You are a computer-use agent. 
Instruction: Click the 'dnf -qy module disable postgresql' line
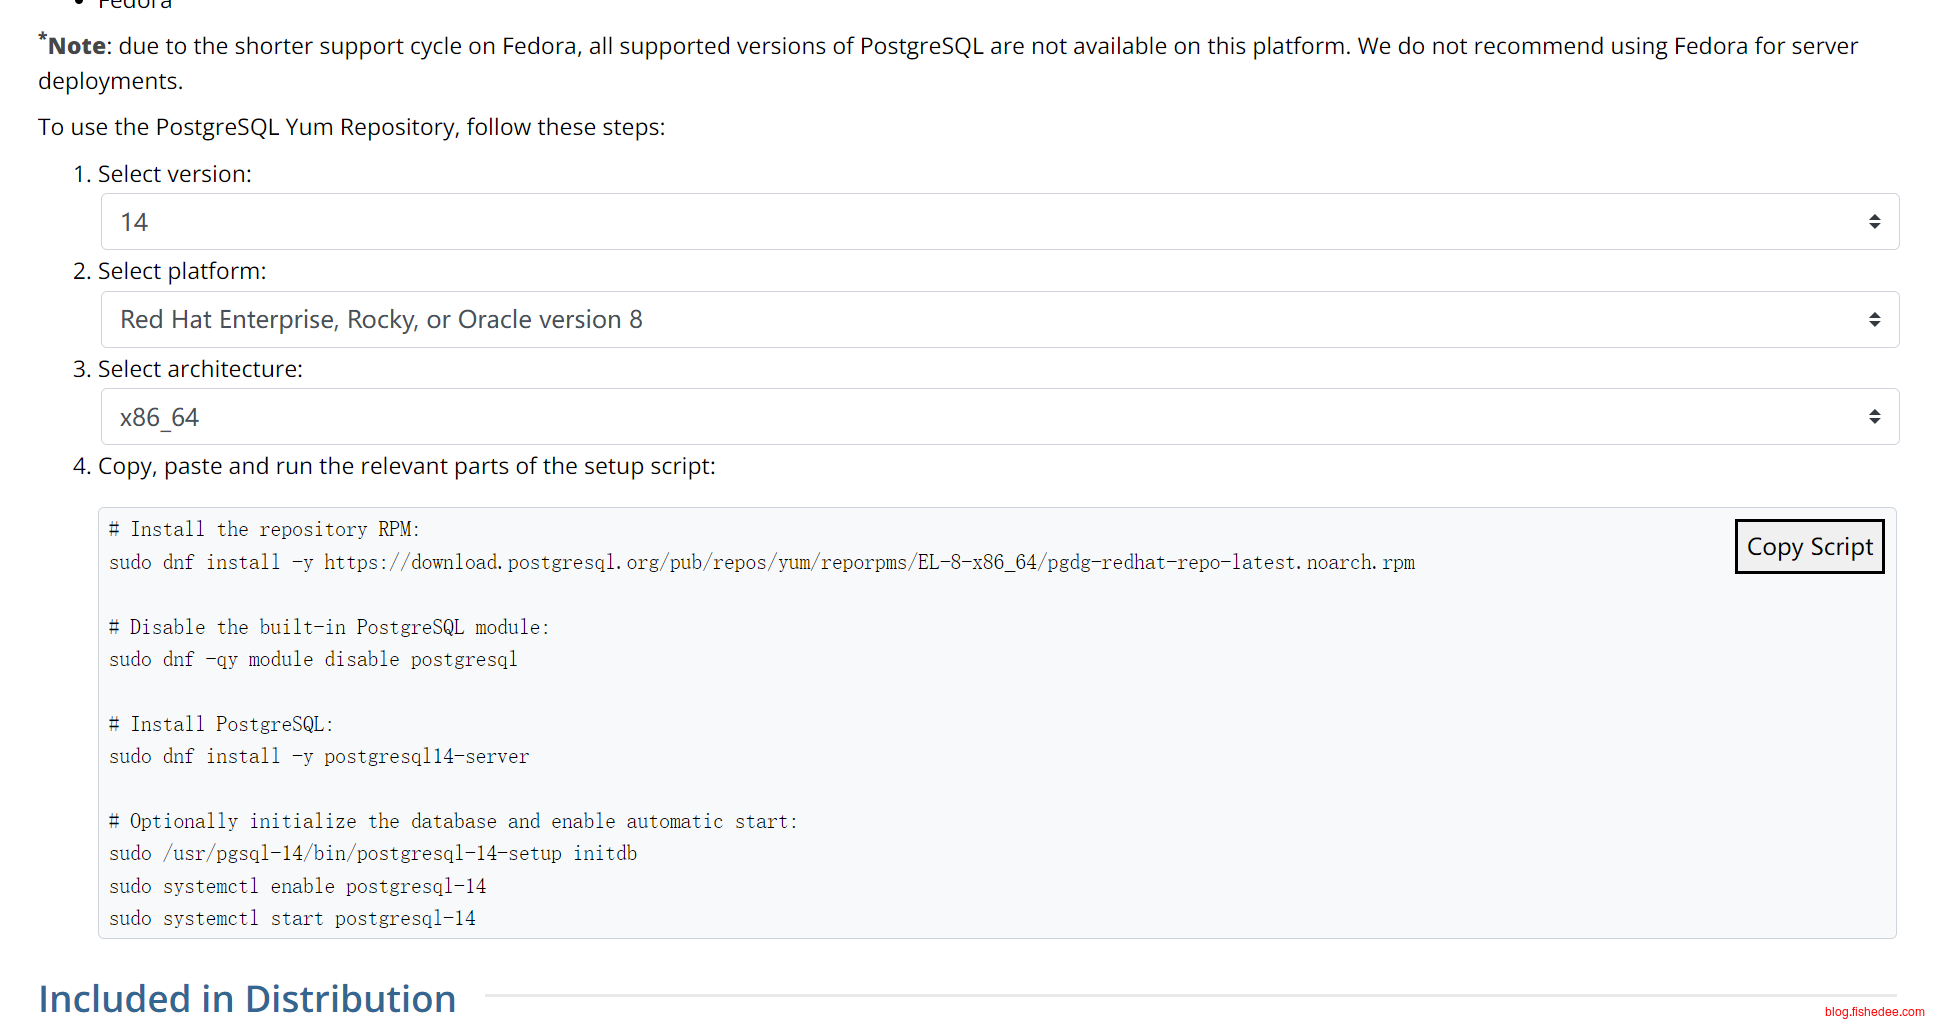tap(313, 660)
